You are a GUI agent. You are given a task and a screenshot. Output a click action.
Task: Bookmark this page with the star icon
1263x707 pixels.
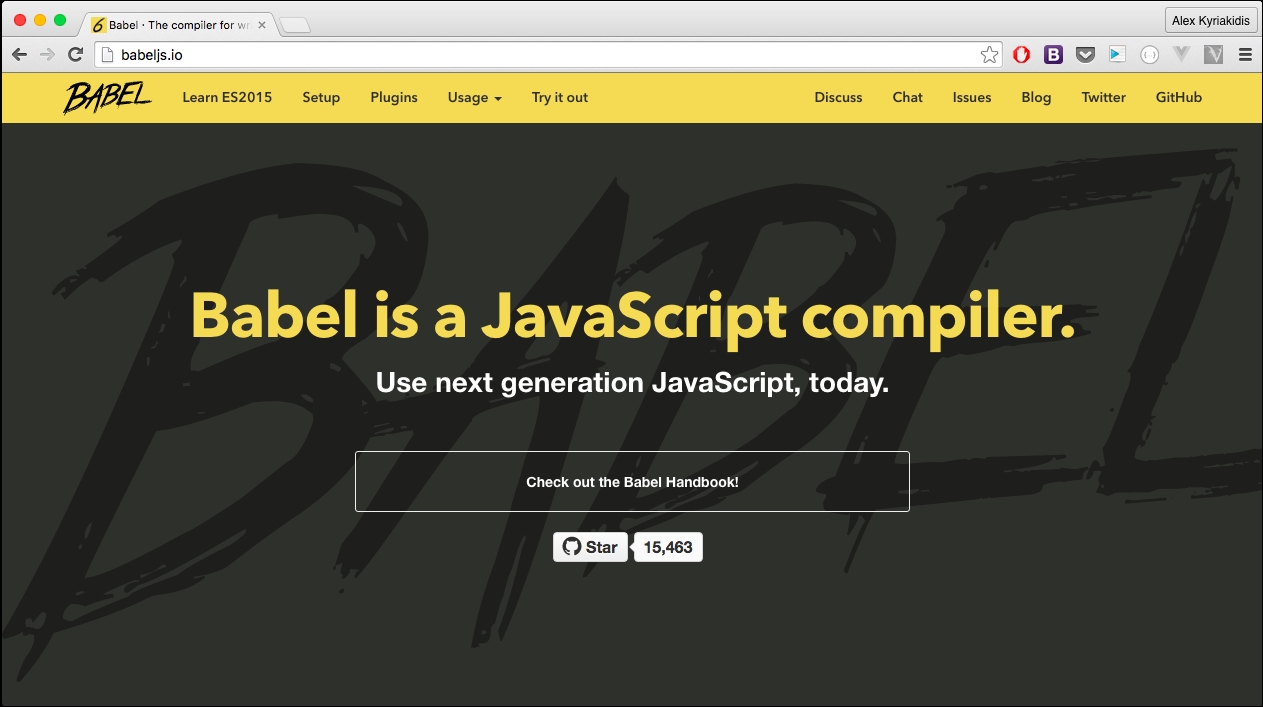(x=989, y=55)
